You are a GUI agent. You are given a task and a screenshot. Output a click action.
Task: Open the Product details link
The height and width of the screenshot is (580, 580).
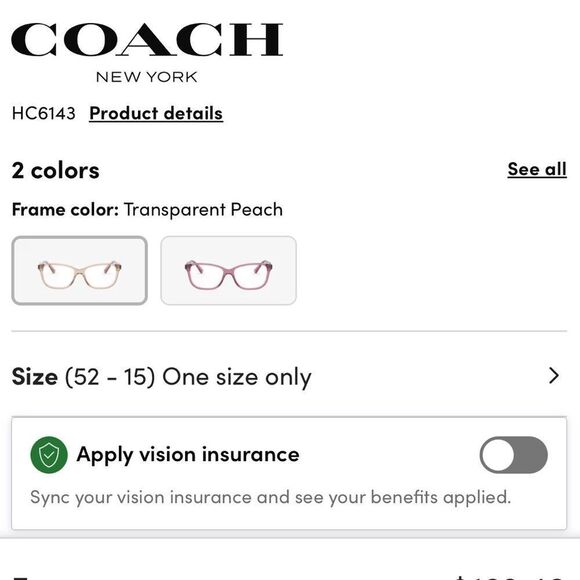coord(156,113)
